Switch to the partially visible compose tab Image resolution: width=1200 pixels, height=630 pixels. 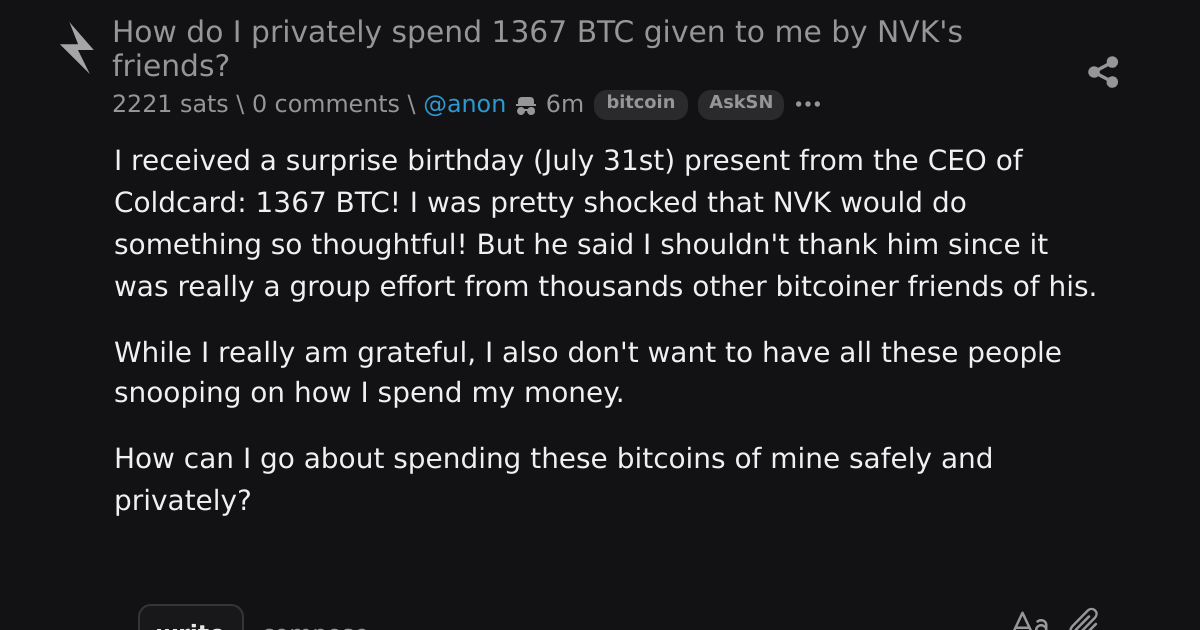tap(315, 624)
